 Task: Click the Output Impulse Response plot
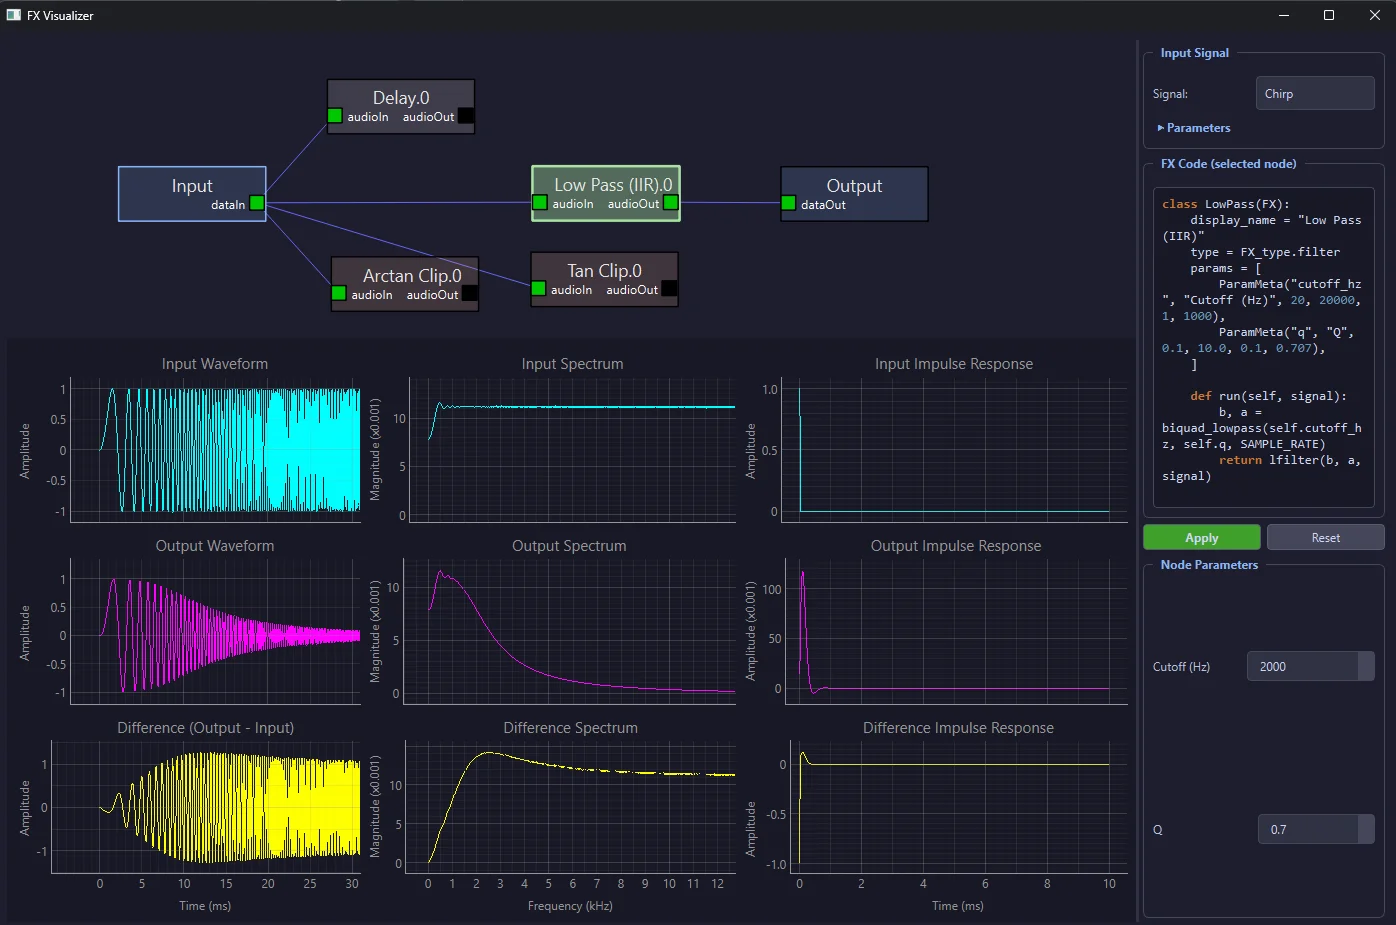[957, 632]
